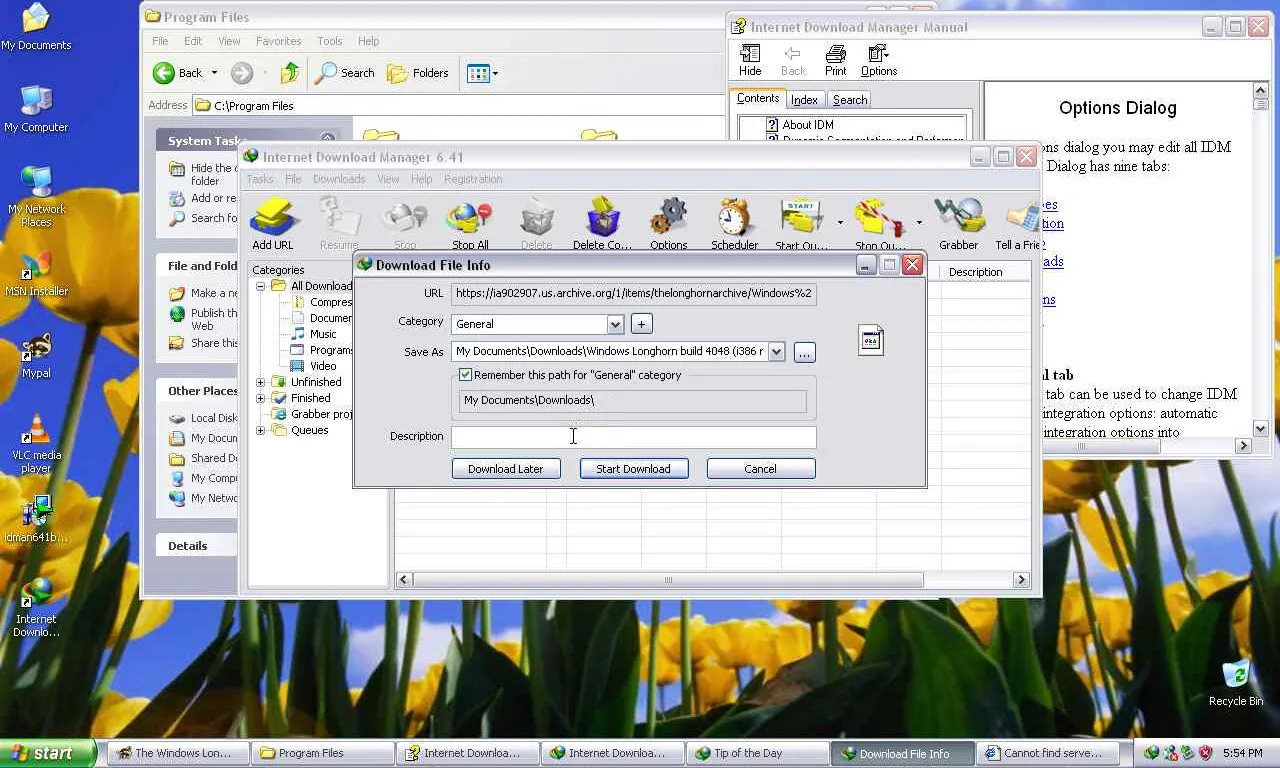The image size is (1280, 768).
Task: Click the Print icon in IDM Manual
Action: pyautogui.click(x=836, y=60)
